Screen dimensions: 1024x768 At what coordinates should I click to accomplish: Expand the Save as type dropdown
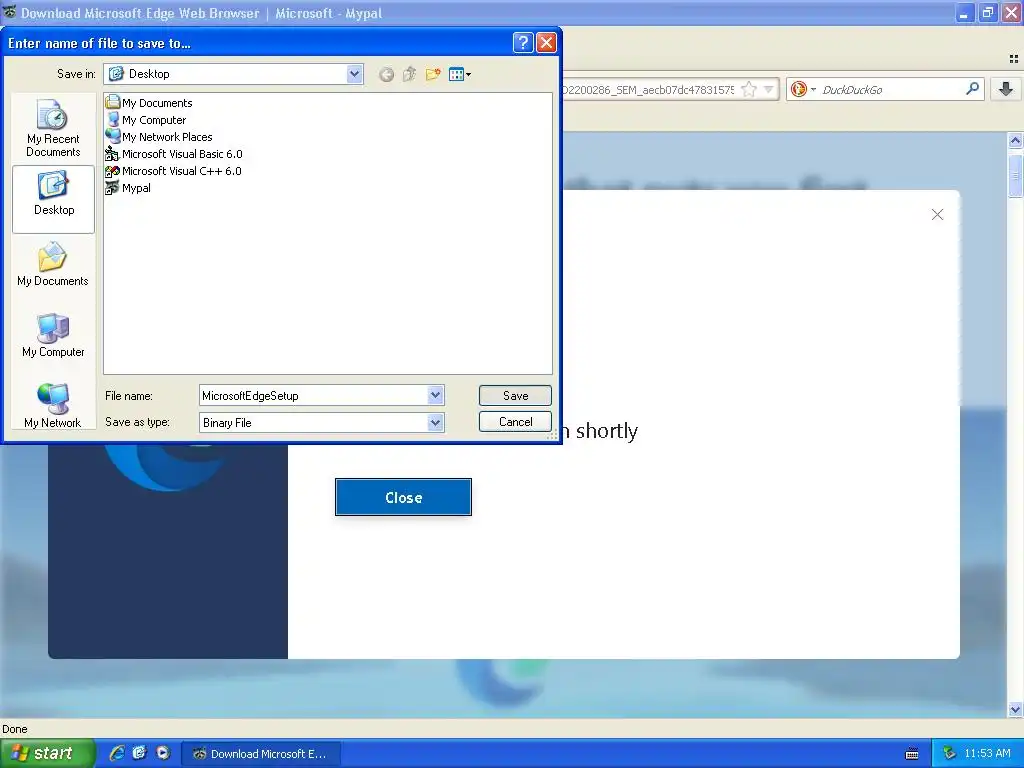(x=436, y=423)
